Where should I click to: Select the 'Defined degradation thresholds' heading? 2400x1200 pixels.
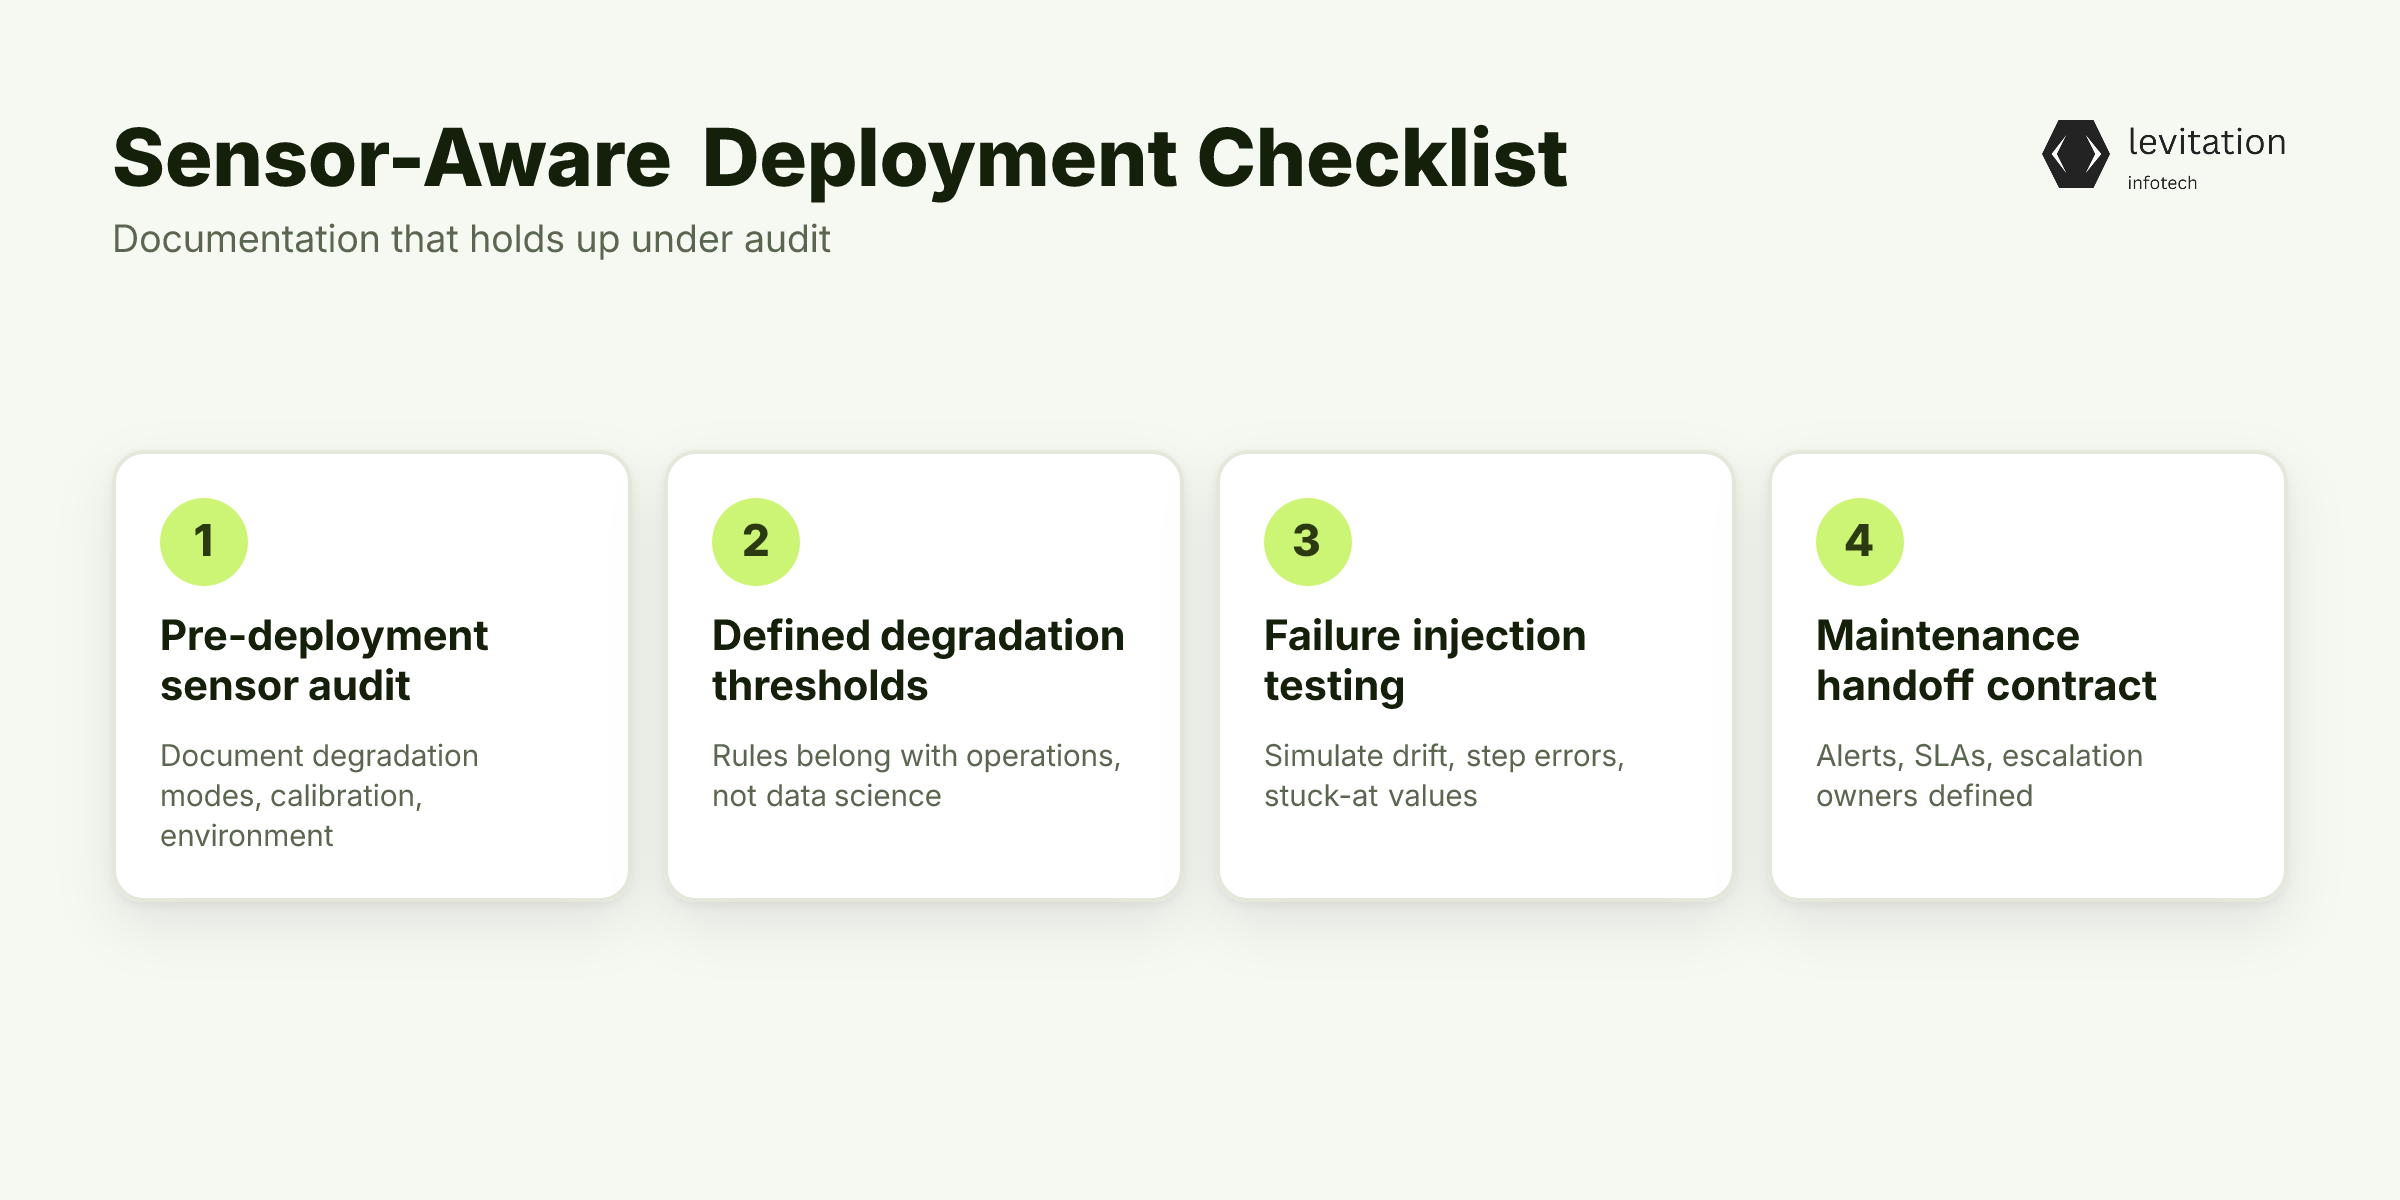pyautogui.click(x=918, y=661)
